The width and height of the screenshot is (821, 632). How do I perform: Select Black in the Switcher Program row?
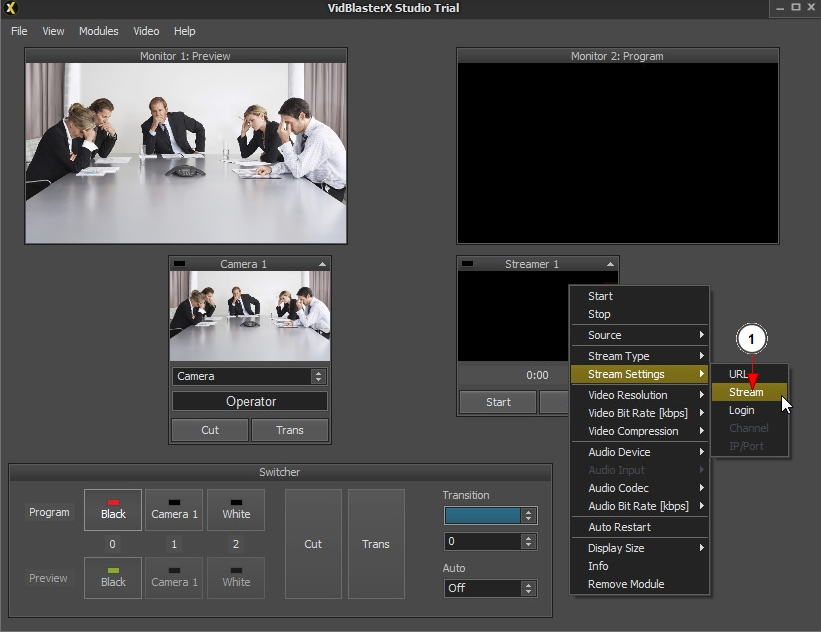tap(113, 510)
